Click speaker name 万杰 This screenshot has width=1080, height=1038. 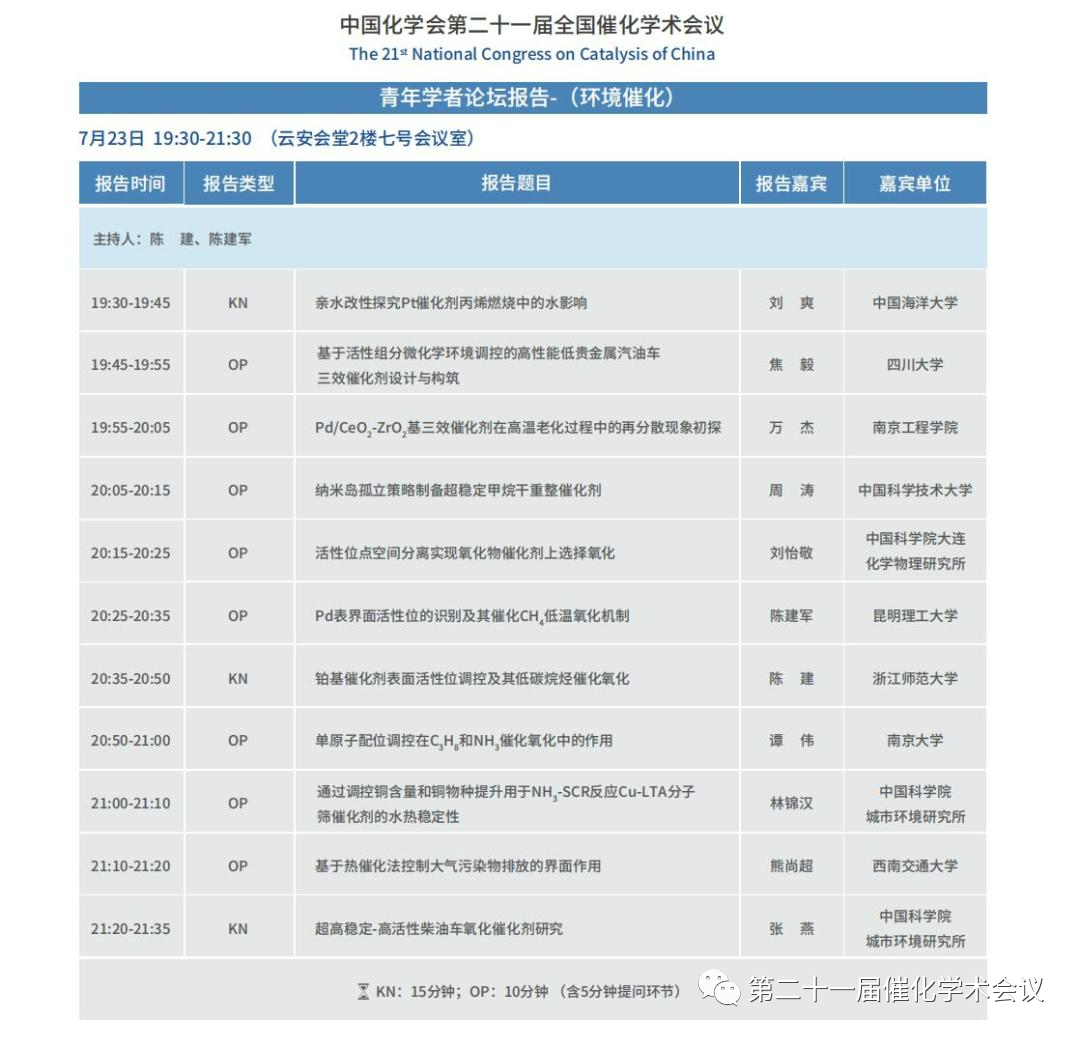(x=791, y=428)
